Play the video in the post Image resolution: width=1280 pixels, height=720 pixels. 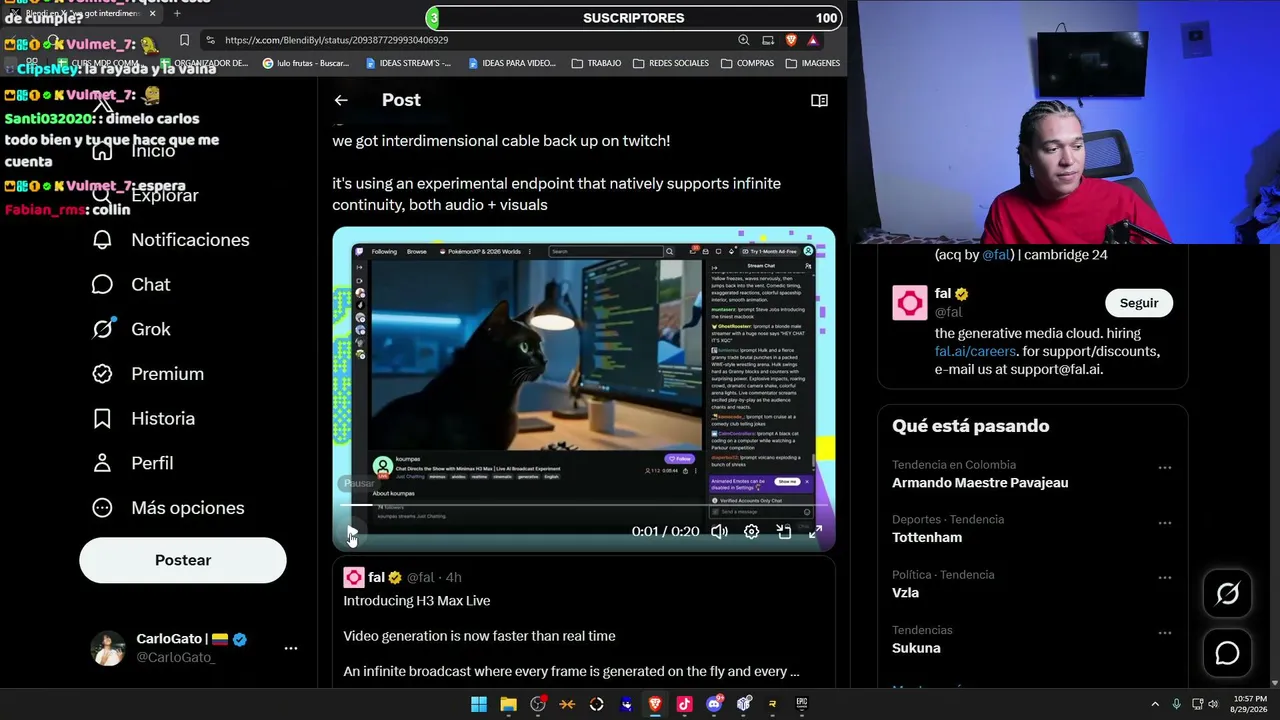tap(351, 532)
